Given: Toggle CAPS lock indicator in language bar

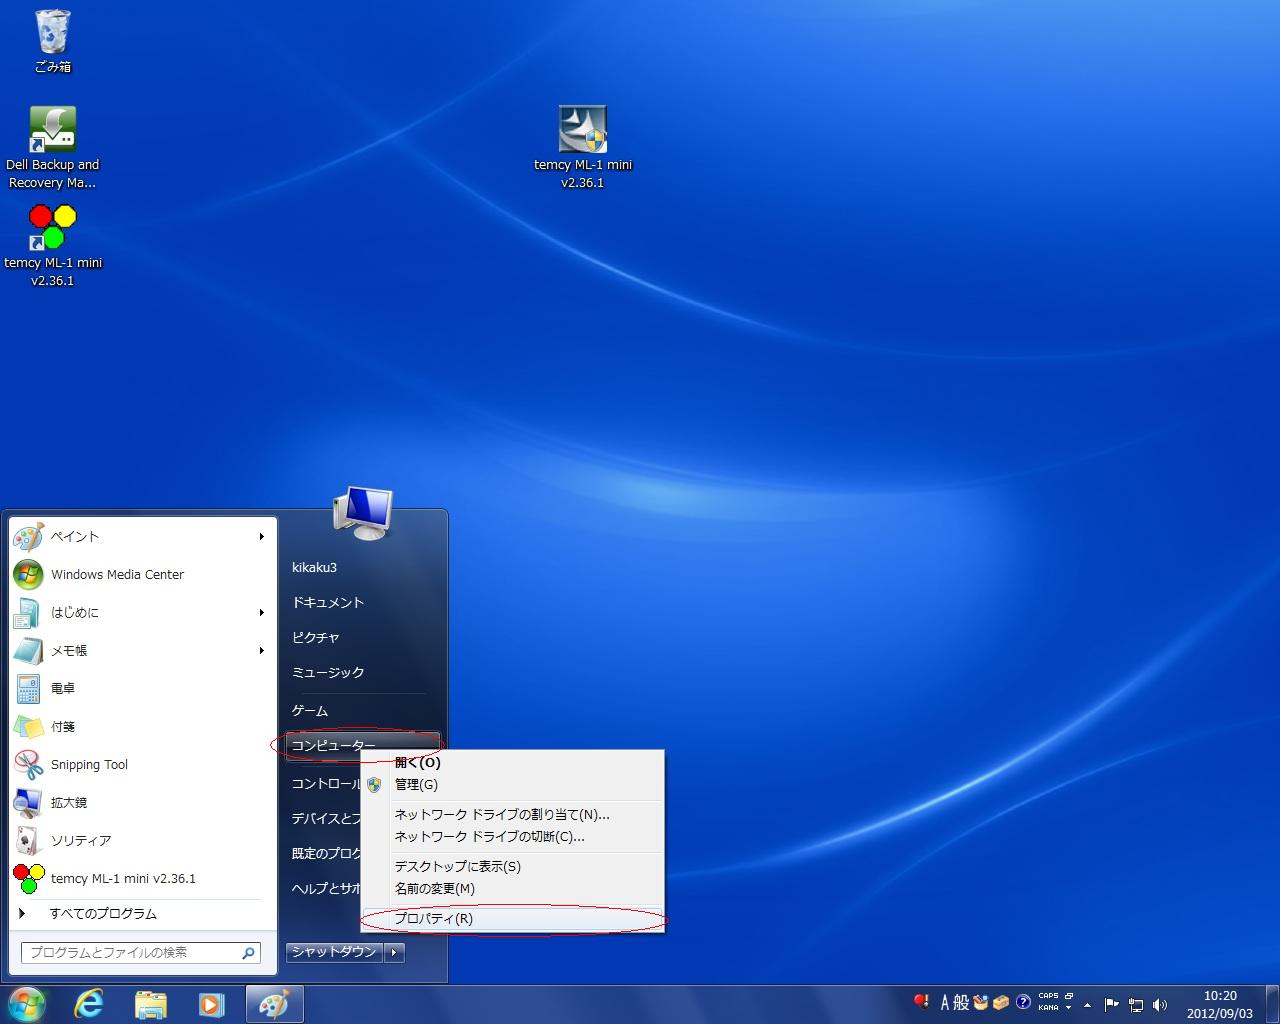Looking at the screenshot, I should pos(1048,996).
